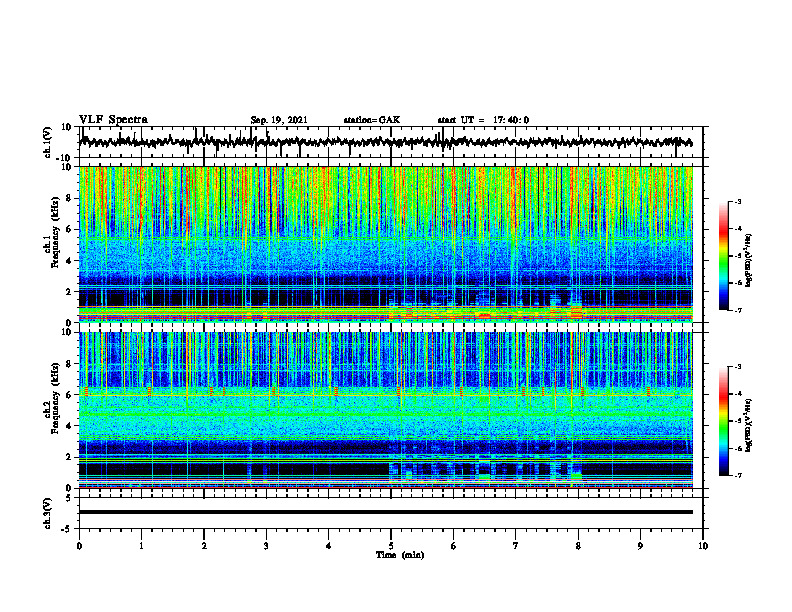Viewport: 792px width, 612px height.
Task: Select the date text "Sep. 19, 2021"
Action: coord(279,120)
